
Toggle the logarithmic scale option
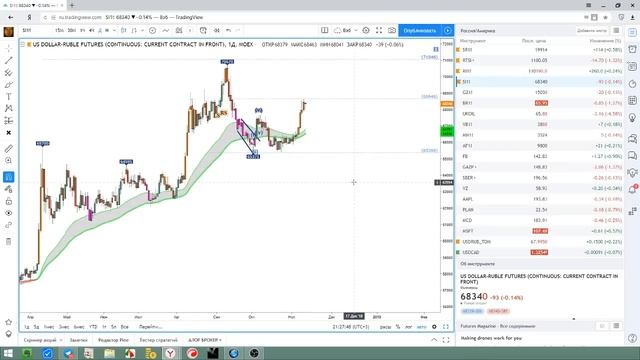(x=409, y=327)
